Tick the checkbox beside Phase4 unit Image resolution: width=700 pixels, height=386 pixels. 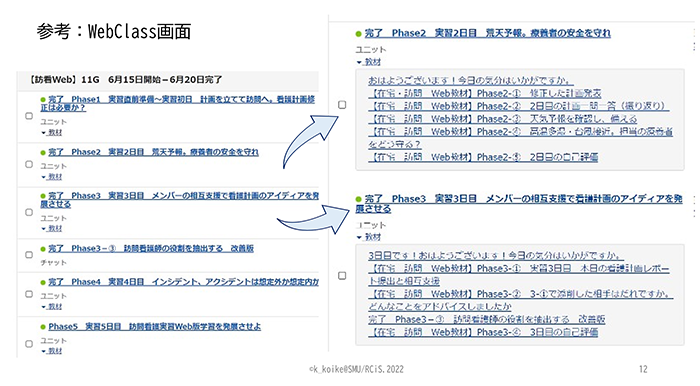pyautogui.click(x=29, y=294)
